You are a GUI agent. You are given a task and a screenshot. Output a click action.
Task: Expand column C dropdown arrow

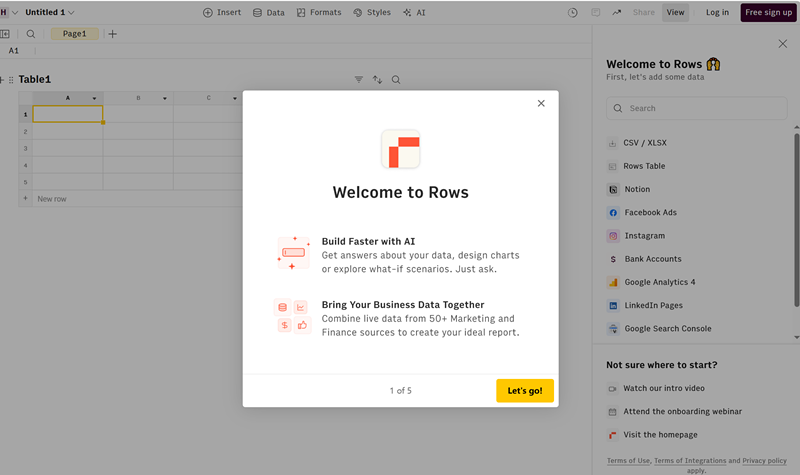235,98
